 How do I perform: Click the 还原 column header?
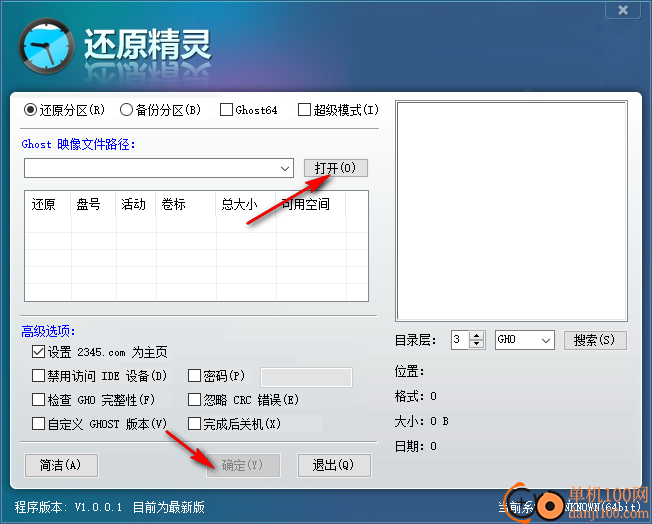coord(48,204)
